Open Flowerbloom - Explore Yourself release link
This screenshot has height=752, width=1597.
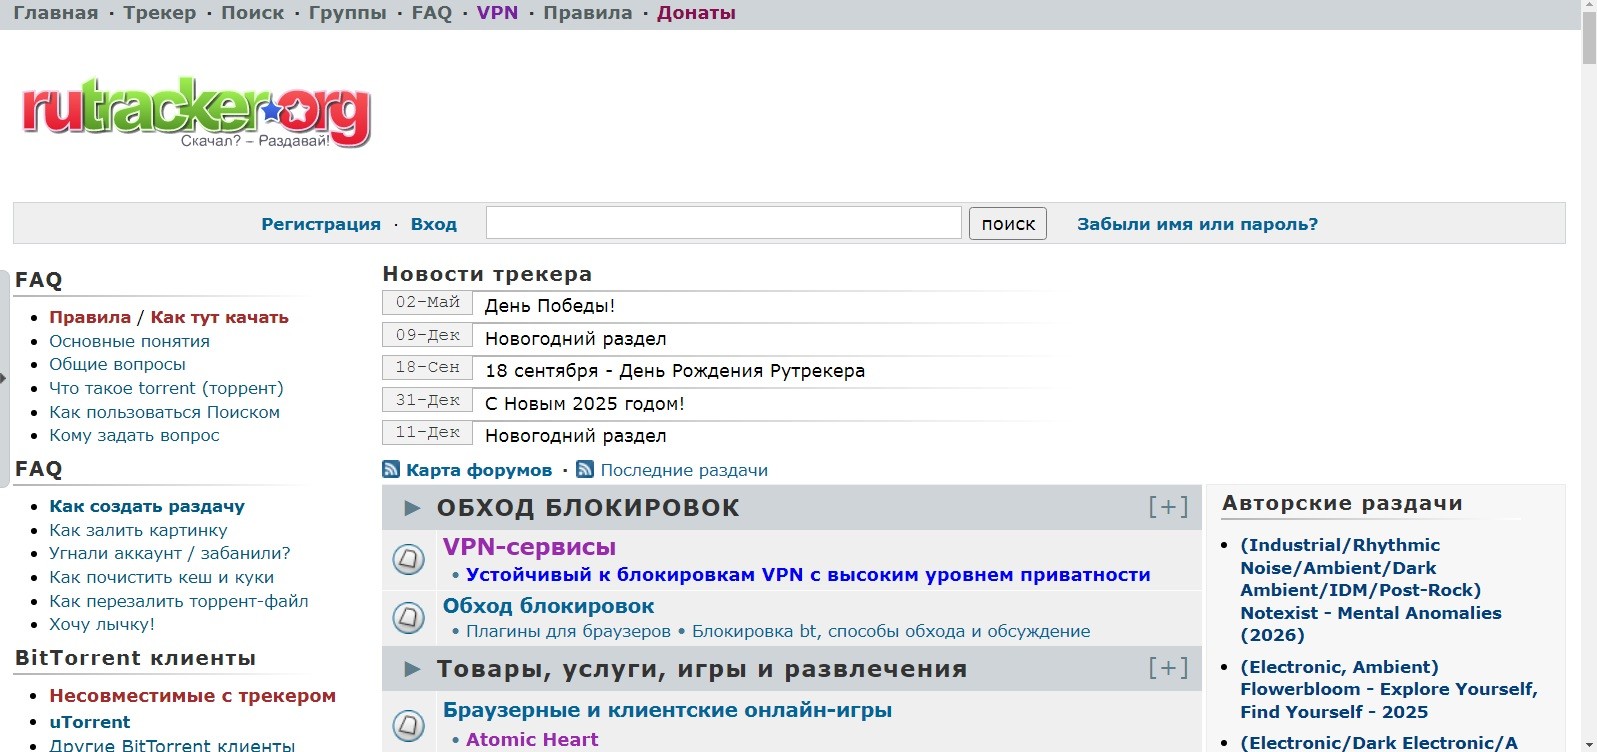point(1389,689)
